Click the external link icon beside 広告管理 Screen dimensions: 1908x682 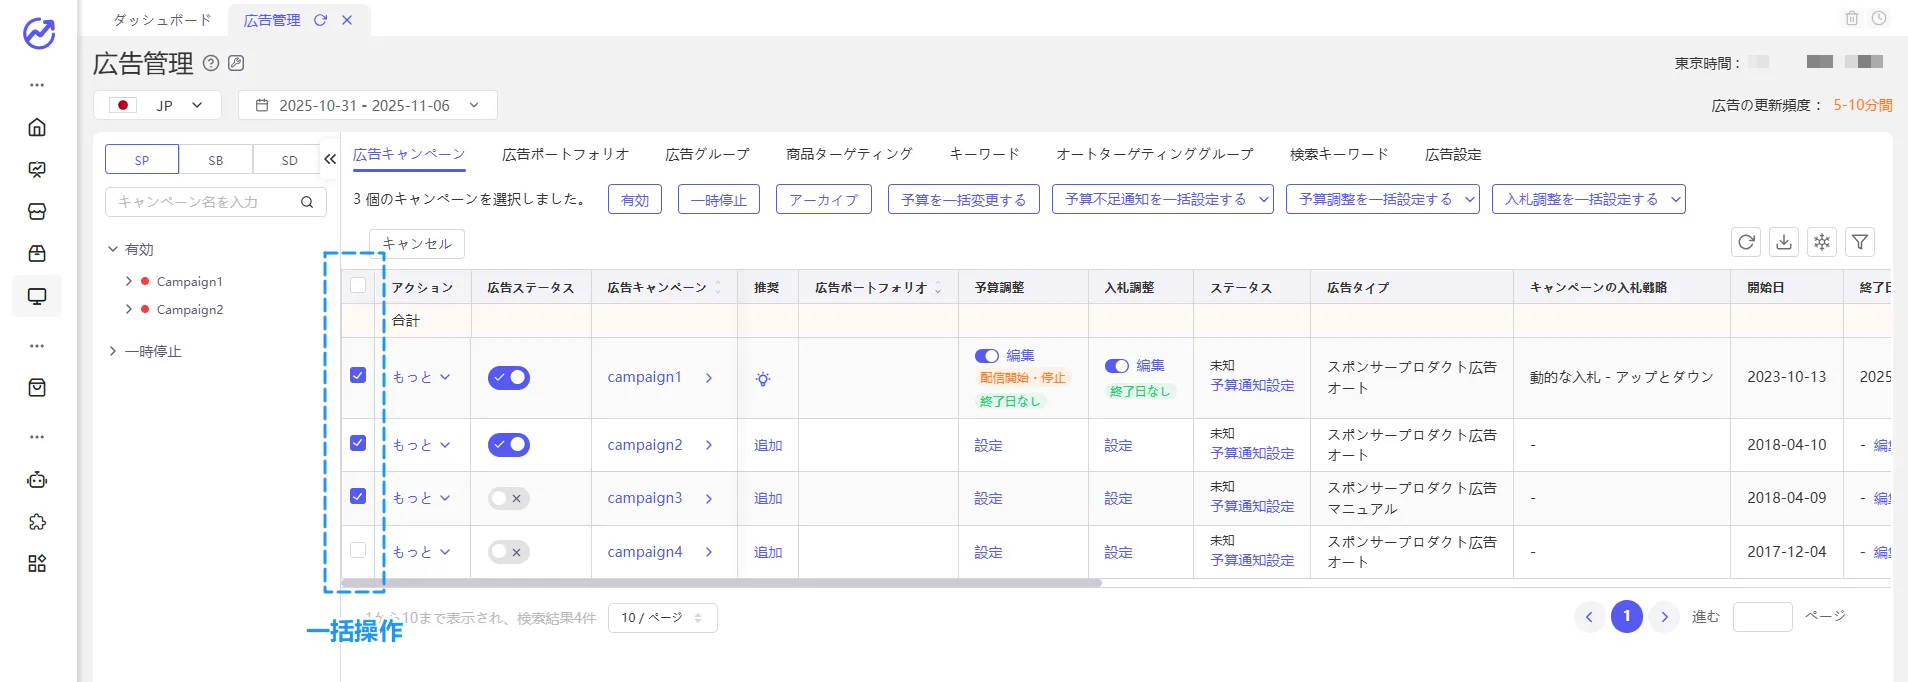coord(236,63)
